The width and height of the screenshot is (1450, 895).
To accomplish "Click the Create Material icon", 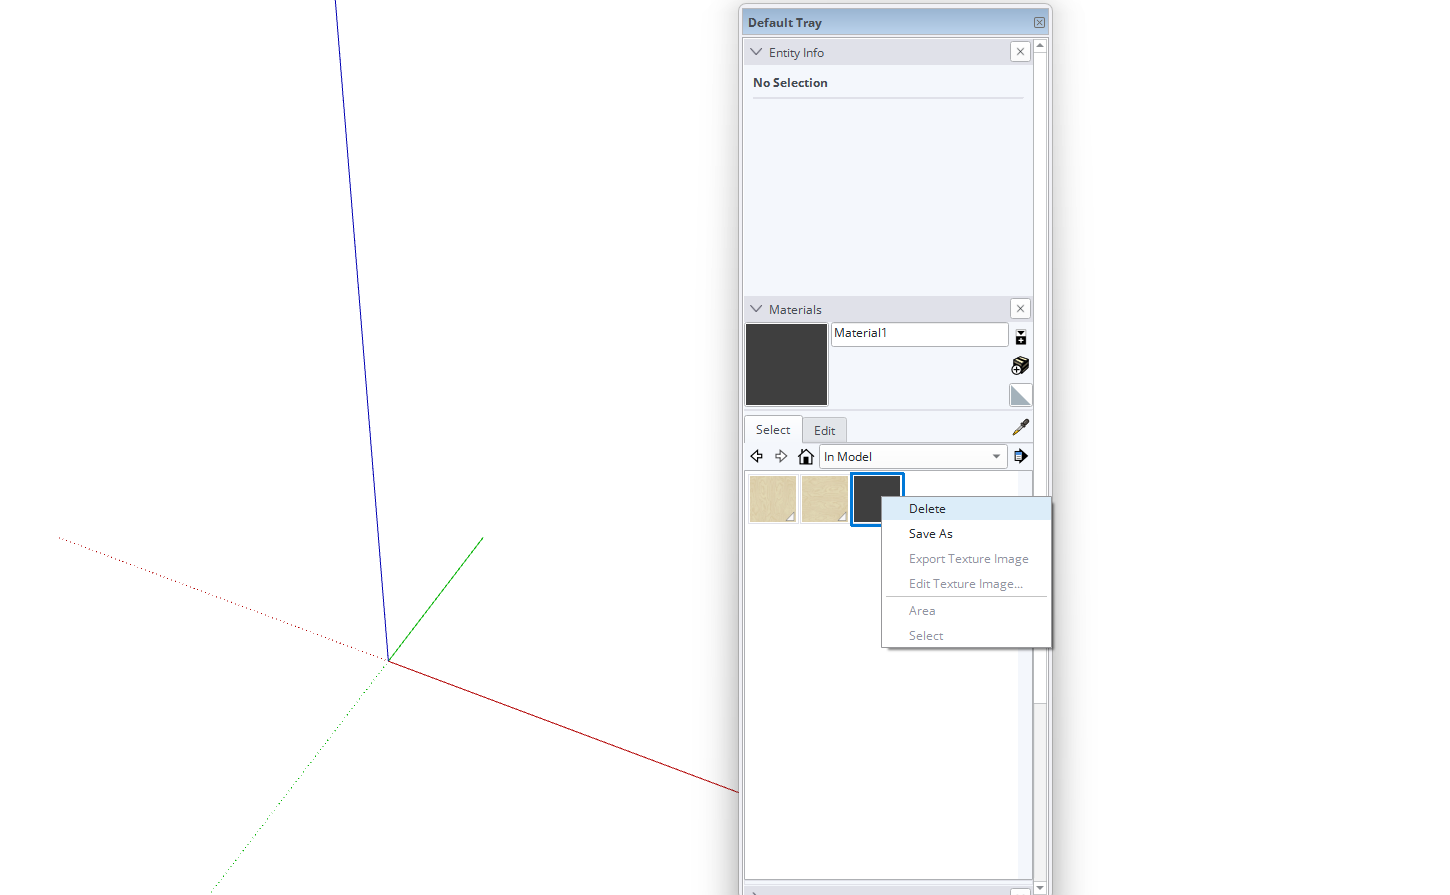I will [x=1020, y=366].
